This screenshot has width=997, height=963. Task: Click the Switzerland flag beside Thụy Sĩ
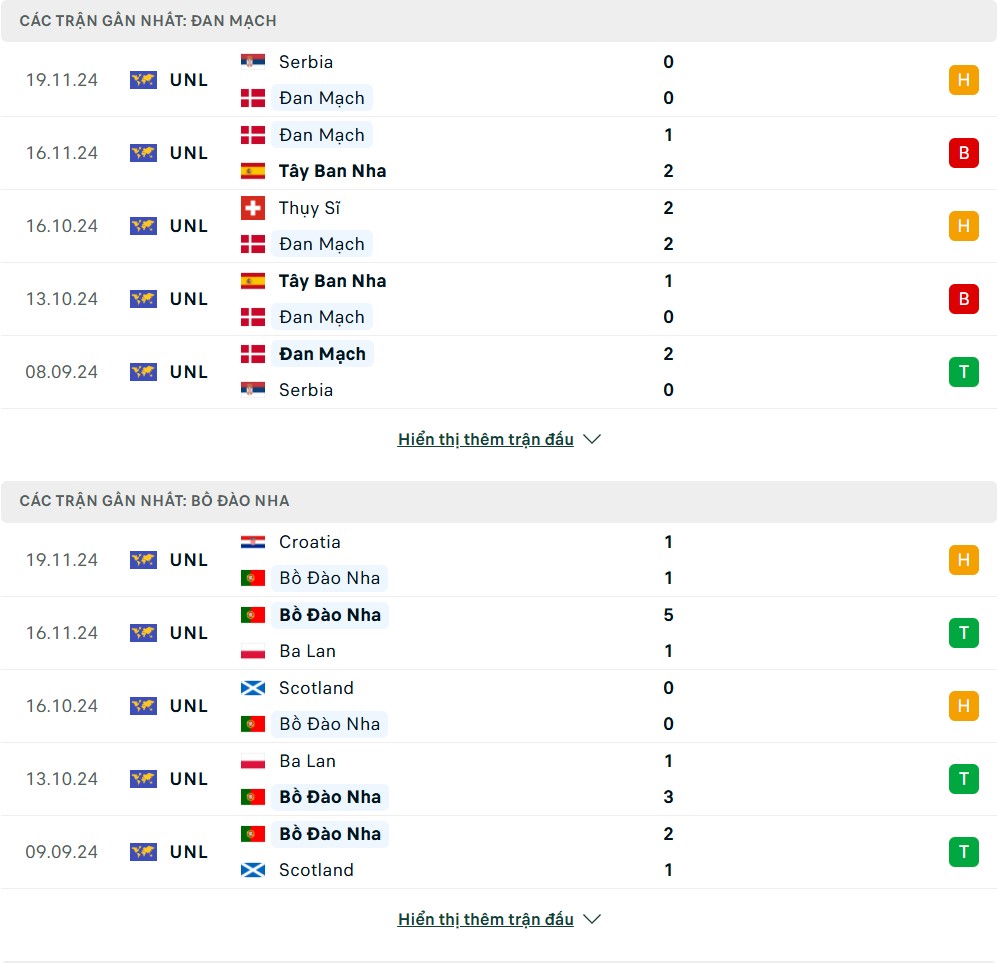(252, 208)
